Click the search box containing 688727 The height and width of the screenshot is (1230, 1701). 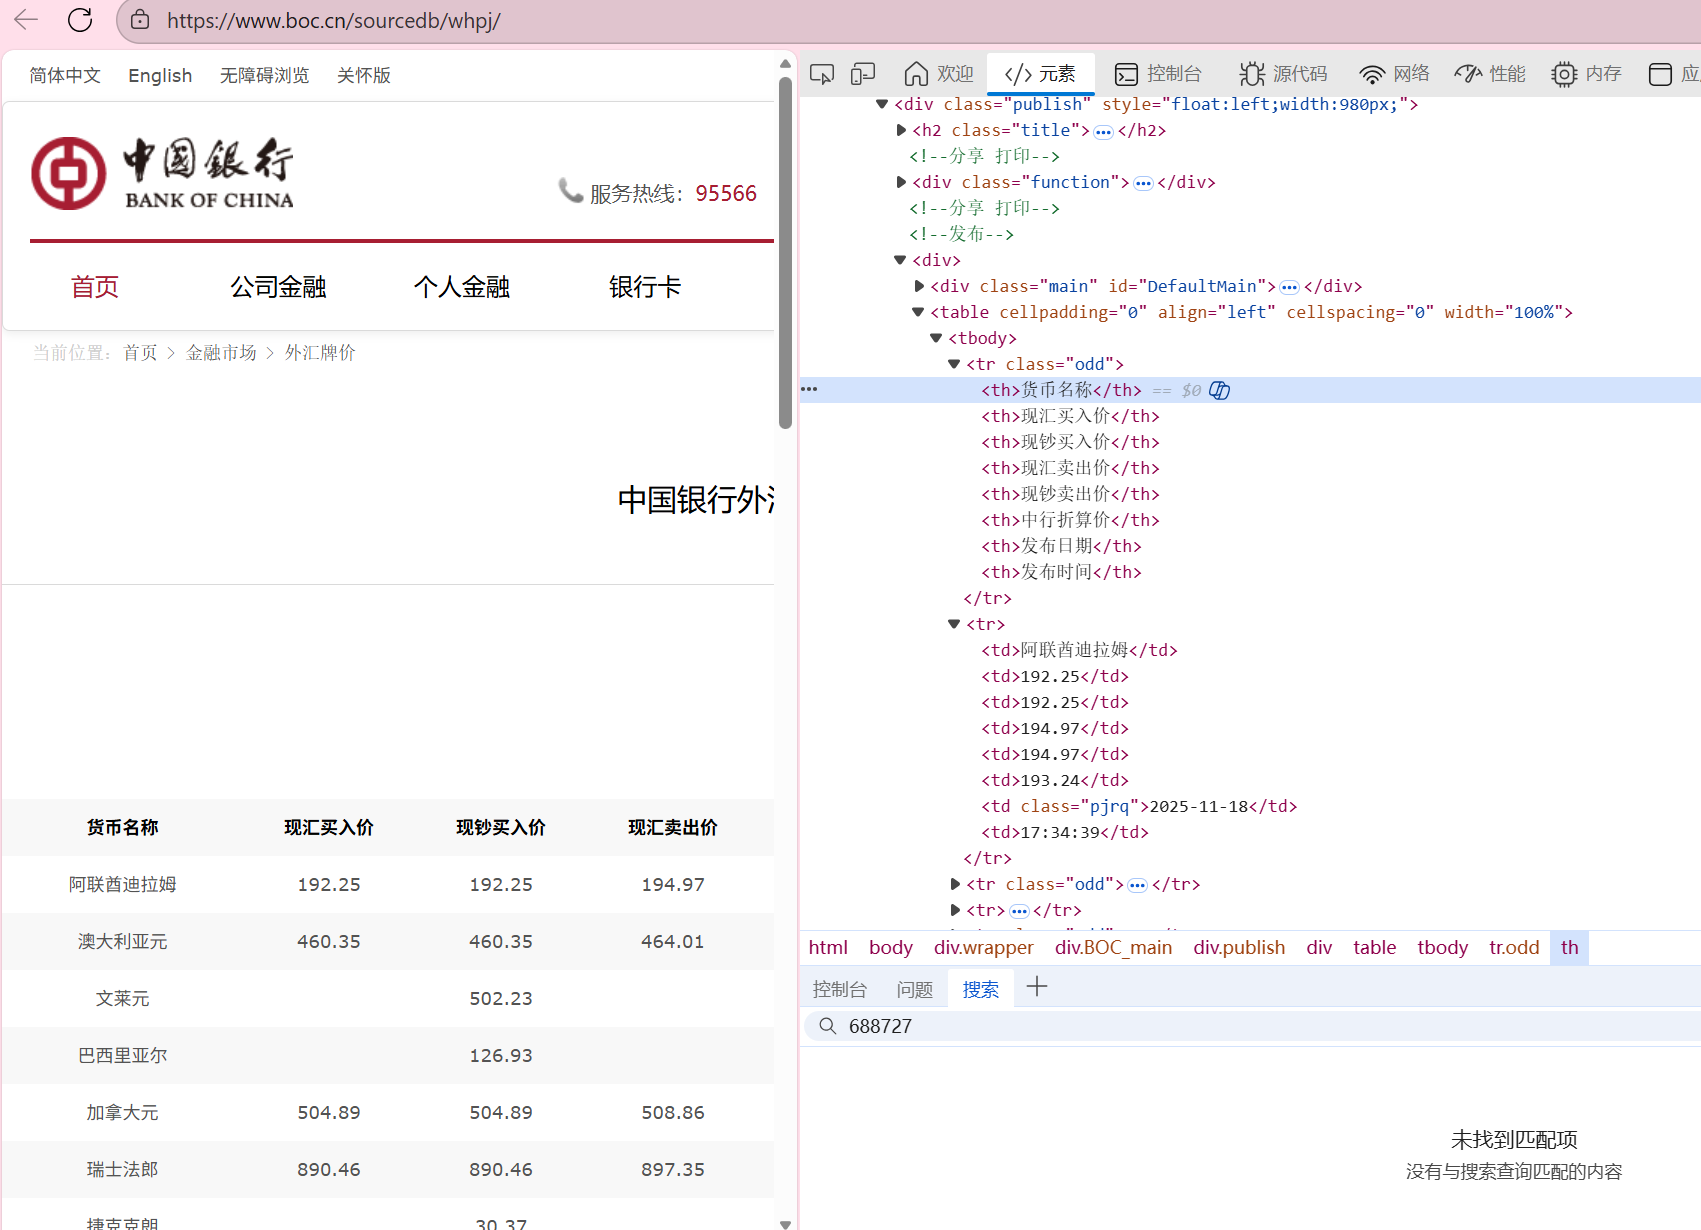point(1254,1026)
